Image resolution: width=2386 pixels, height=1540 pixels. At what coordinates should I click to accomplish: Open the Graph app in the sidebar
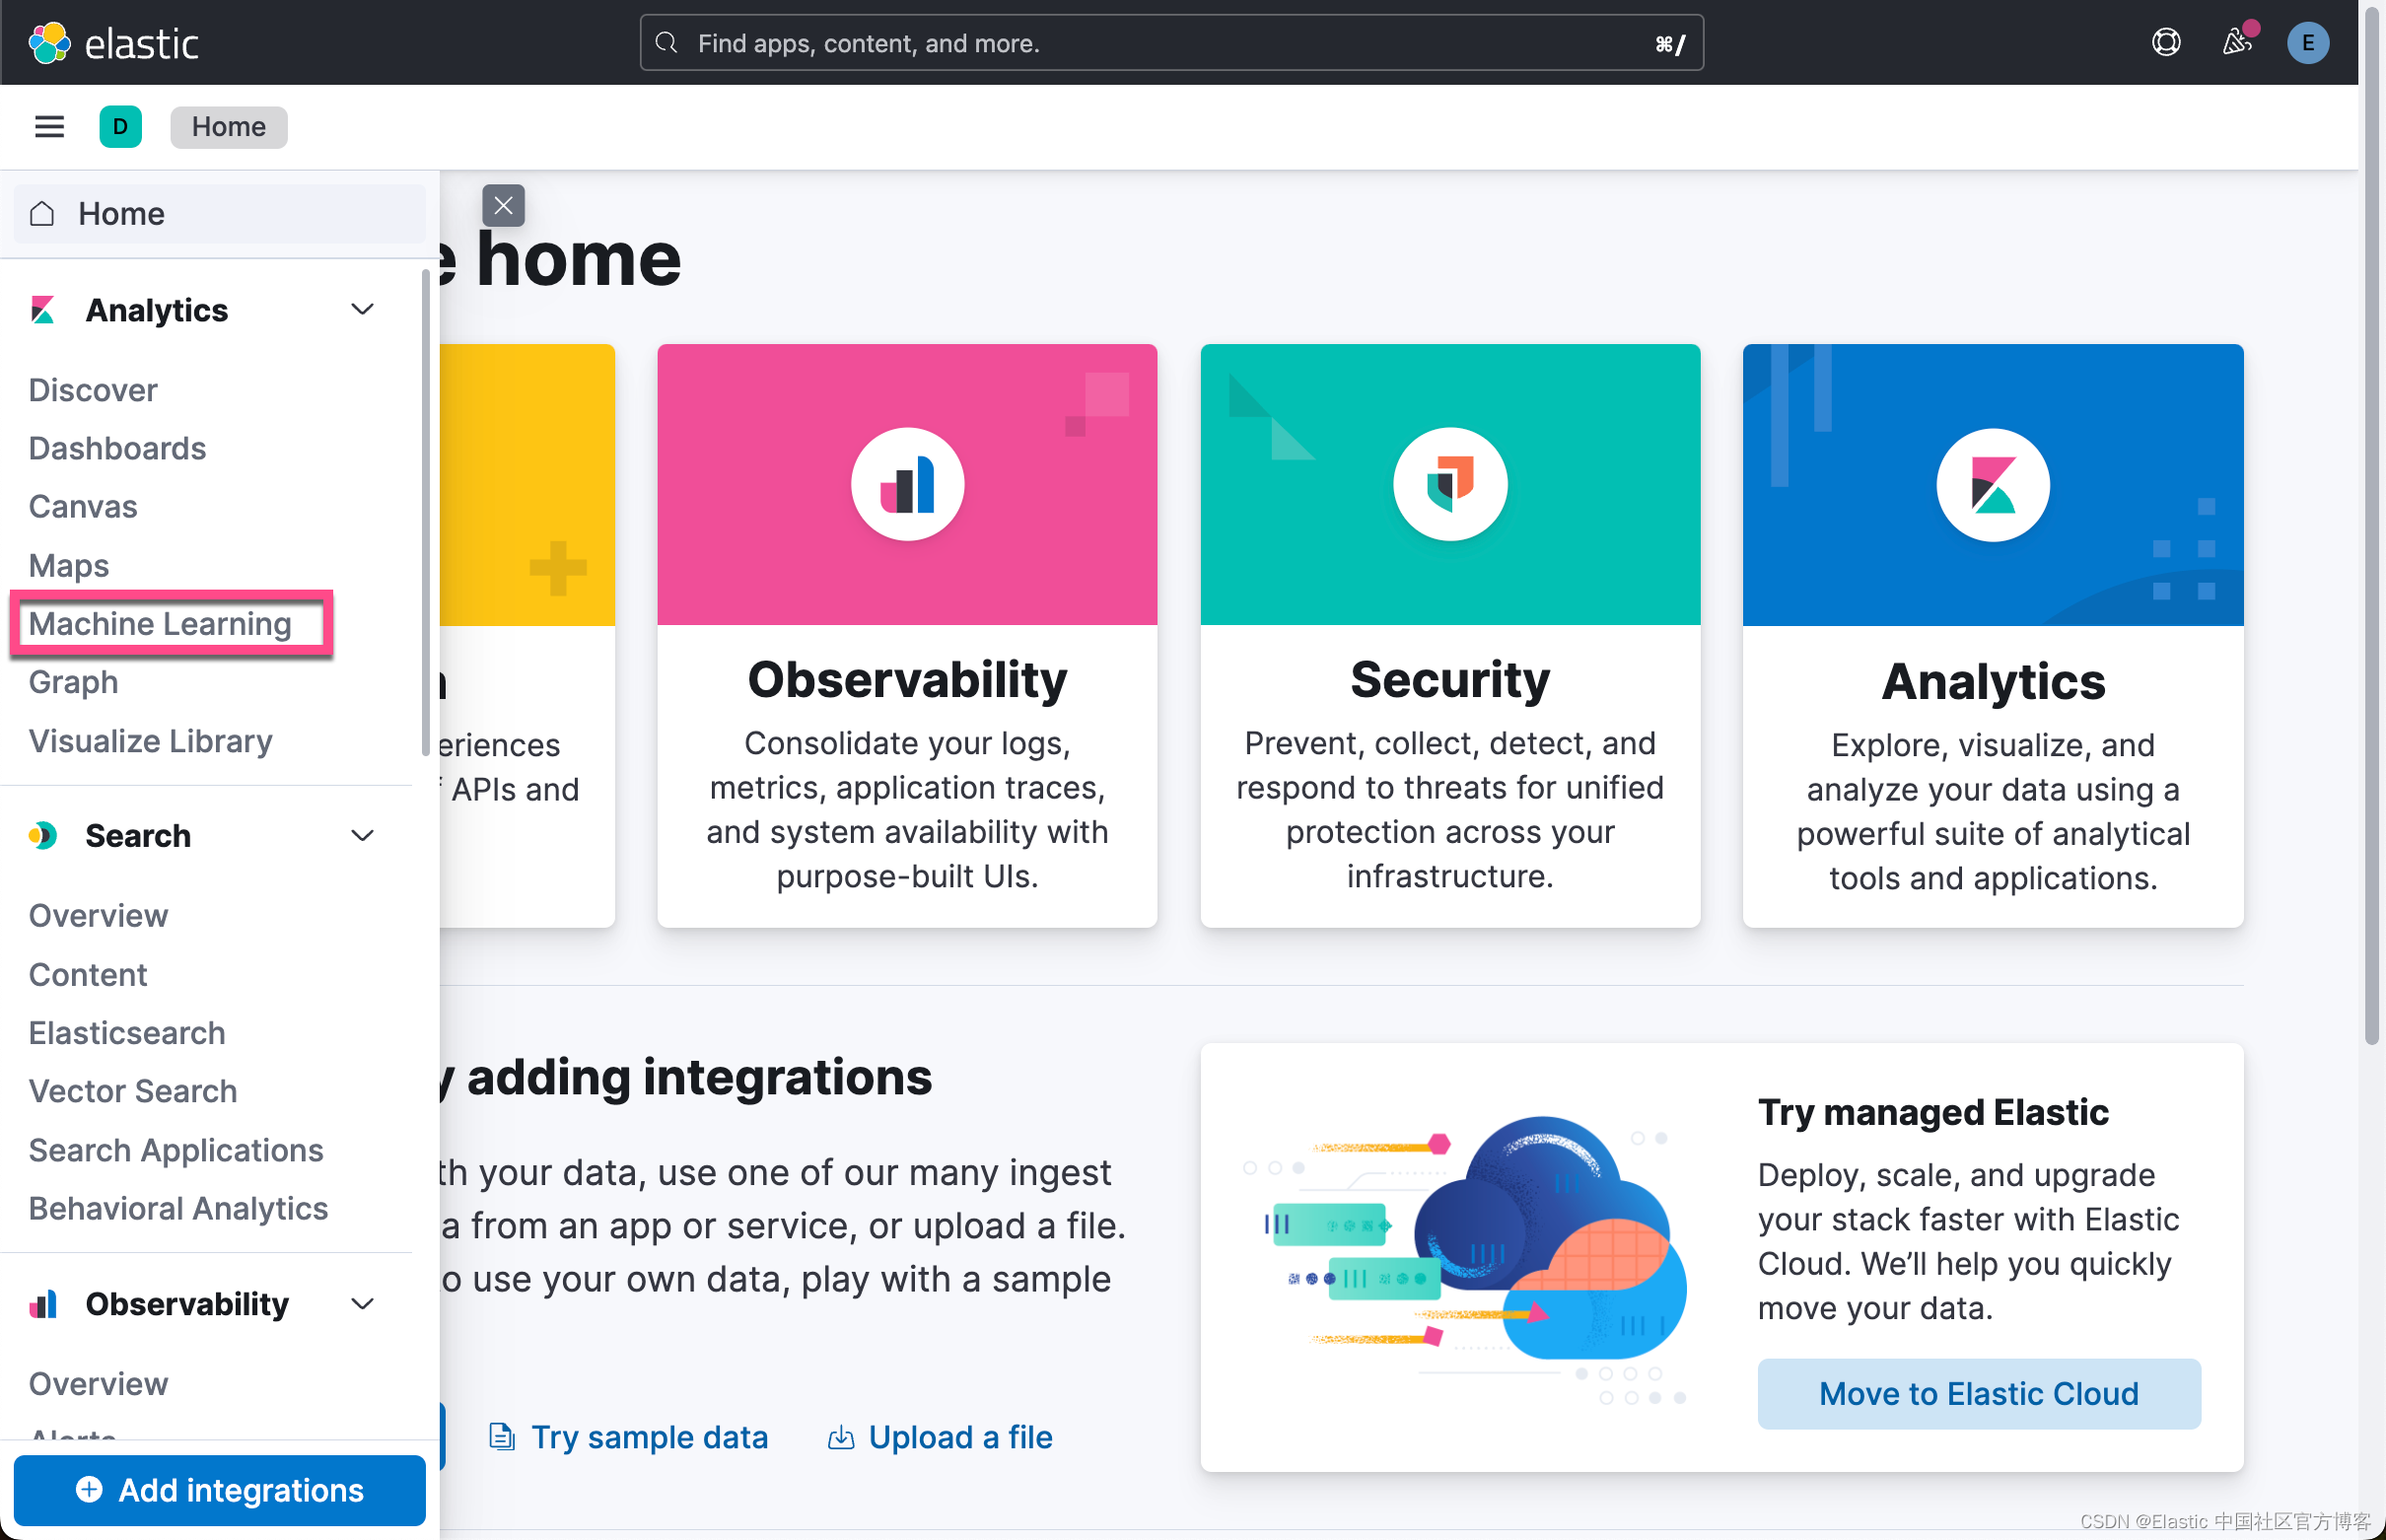coord(73,682)
